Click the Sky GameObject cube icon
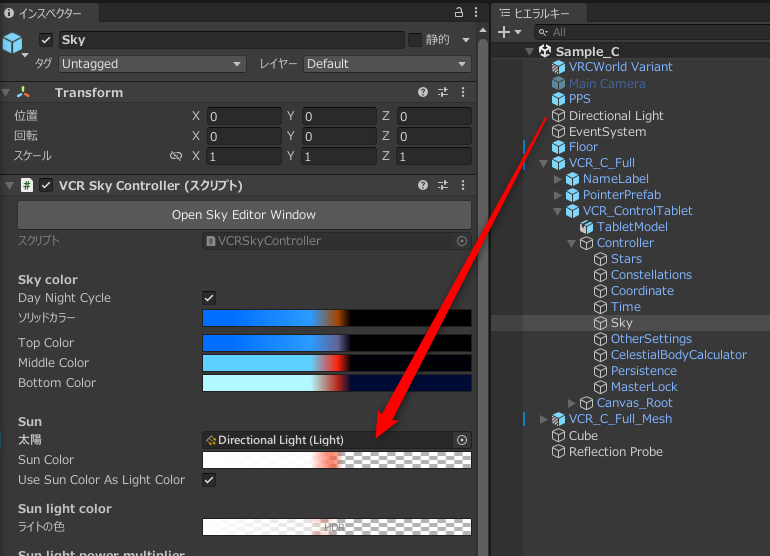 tap(13, 43)
